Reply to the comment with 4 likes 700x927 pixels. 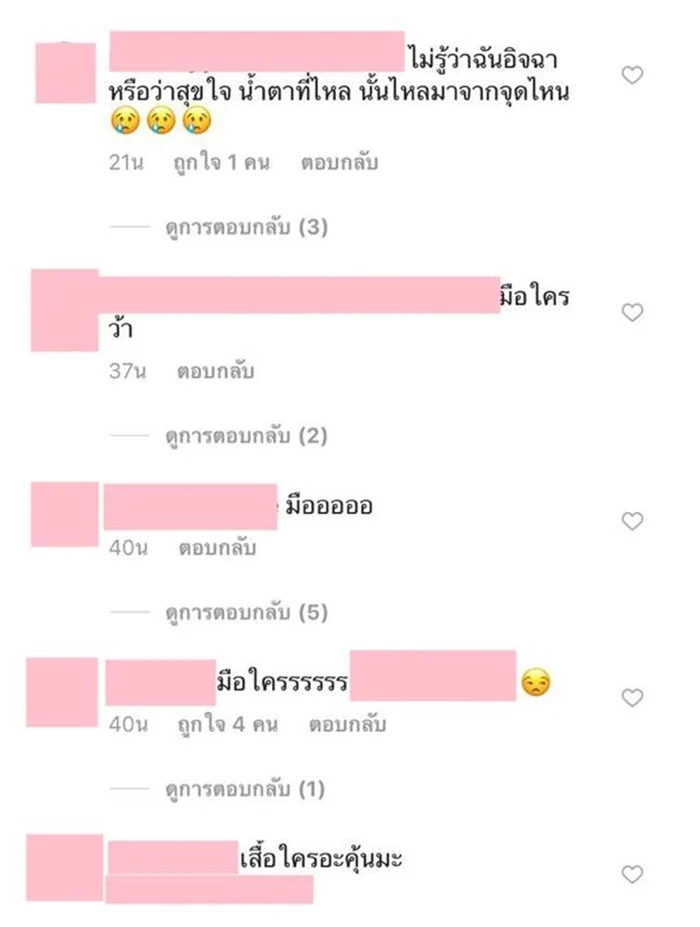click(348, 724)
